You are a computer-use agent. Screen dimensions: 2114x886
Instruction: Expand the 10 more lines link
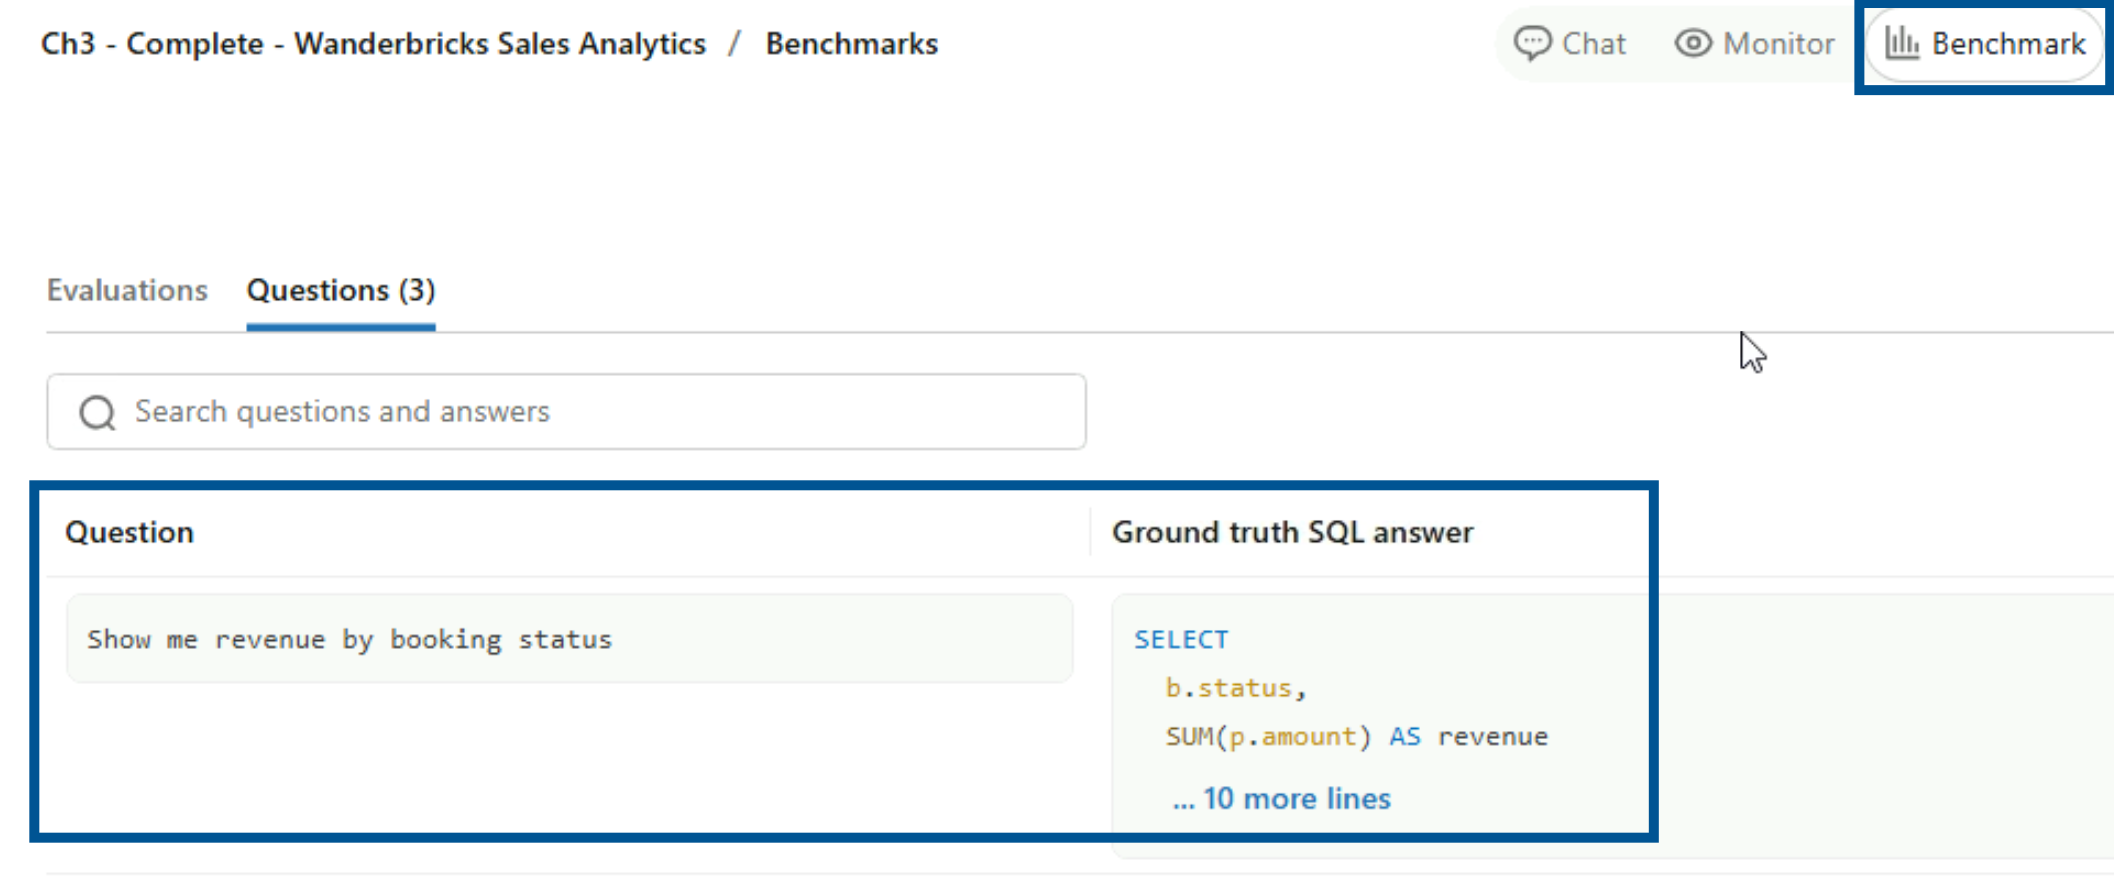tap(1282, 799)
